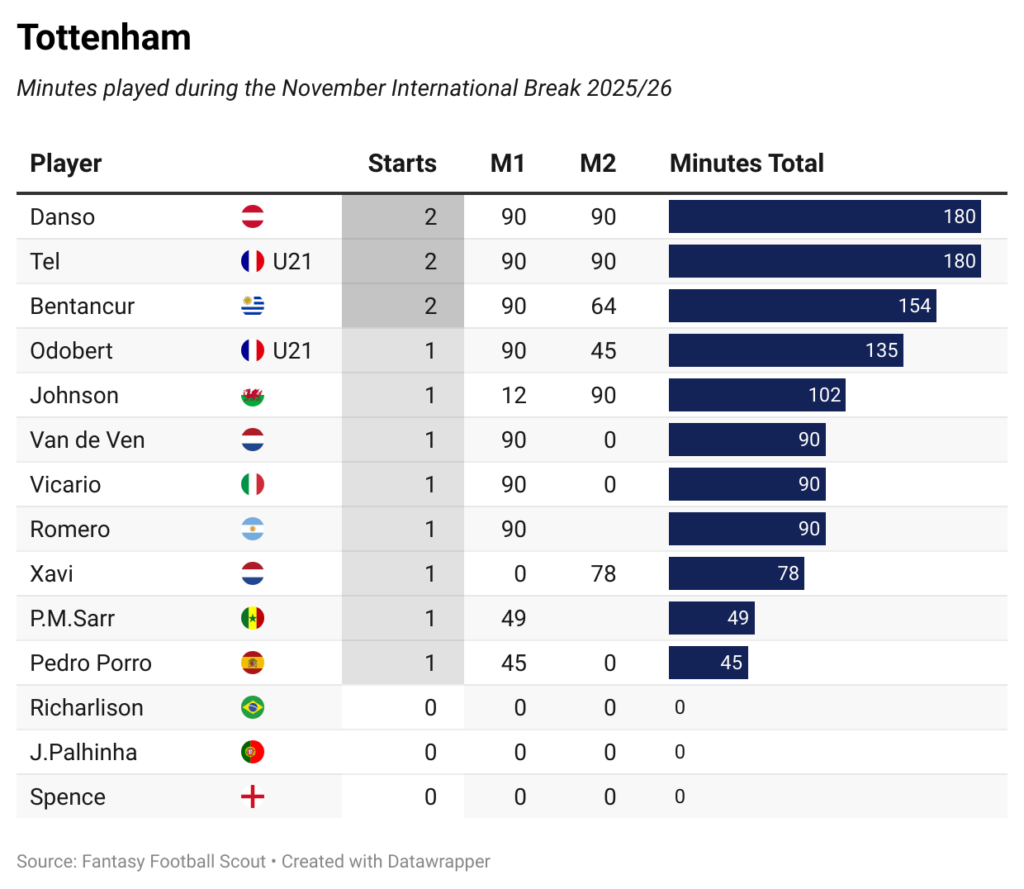Click the M1 column header
The image size is (1024, 889).
507,164
